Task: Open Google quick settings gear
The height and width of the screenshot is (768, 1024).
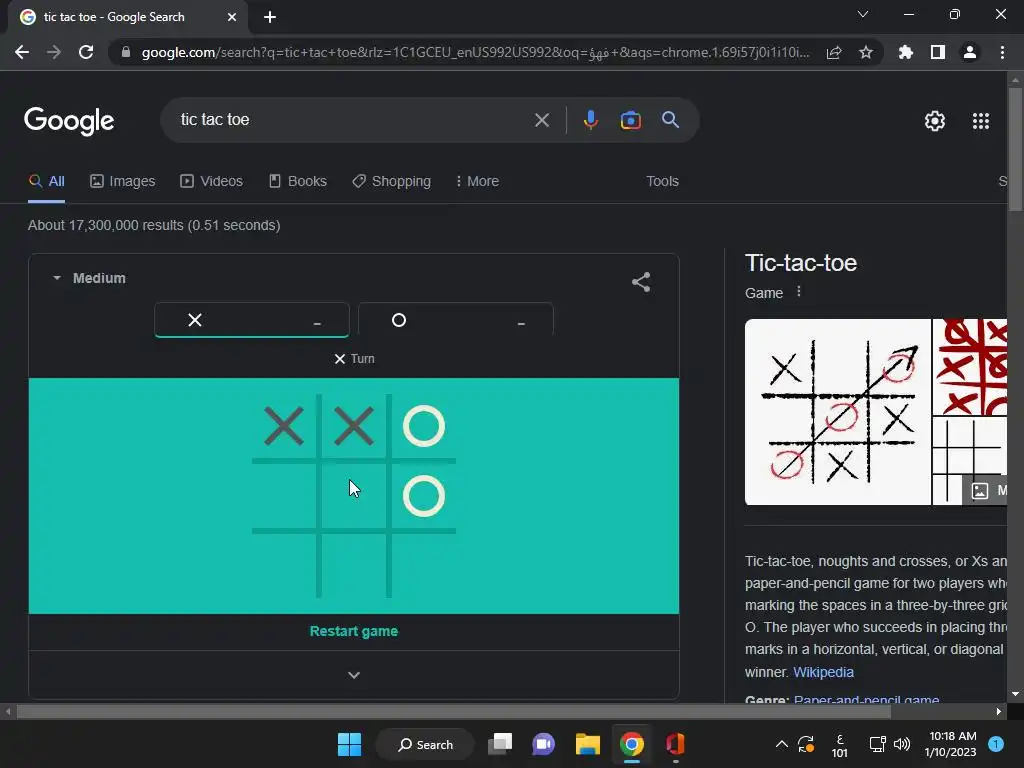Action: [x=935, y=121]
